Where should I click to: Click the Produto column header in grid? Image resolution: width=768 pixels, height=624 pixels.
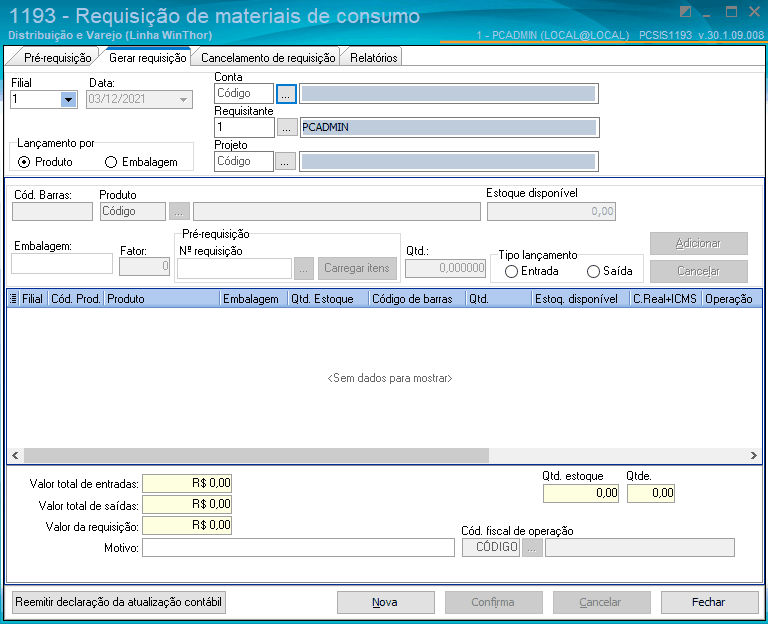pyautogui.click(x=162, y=299)
